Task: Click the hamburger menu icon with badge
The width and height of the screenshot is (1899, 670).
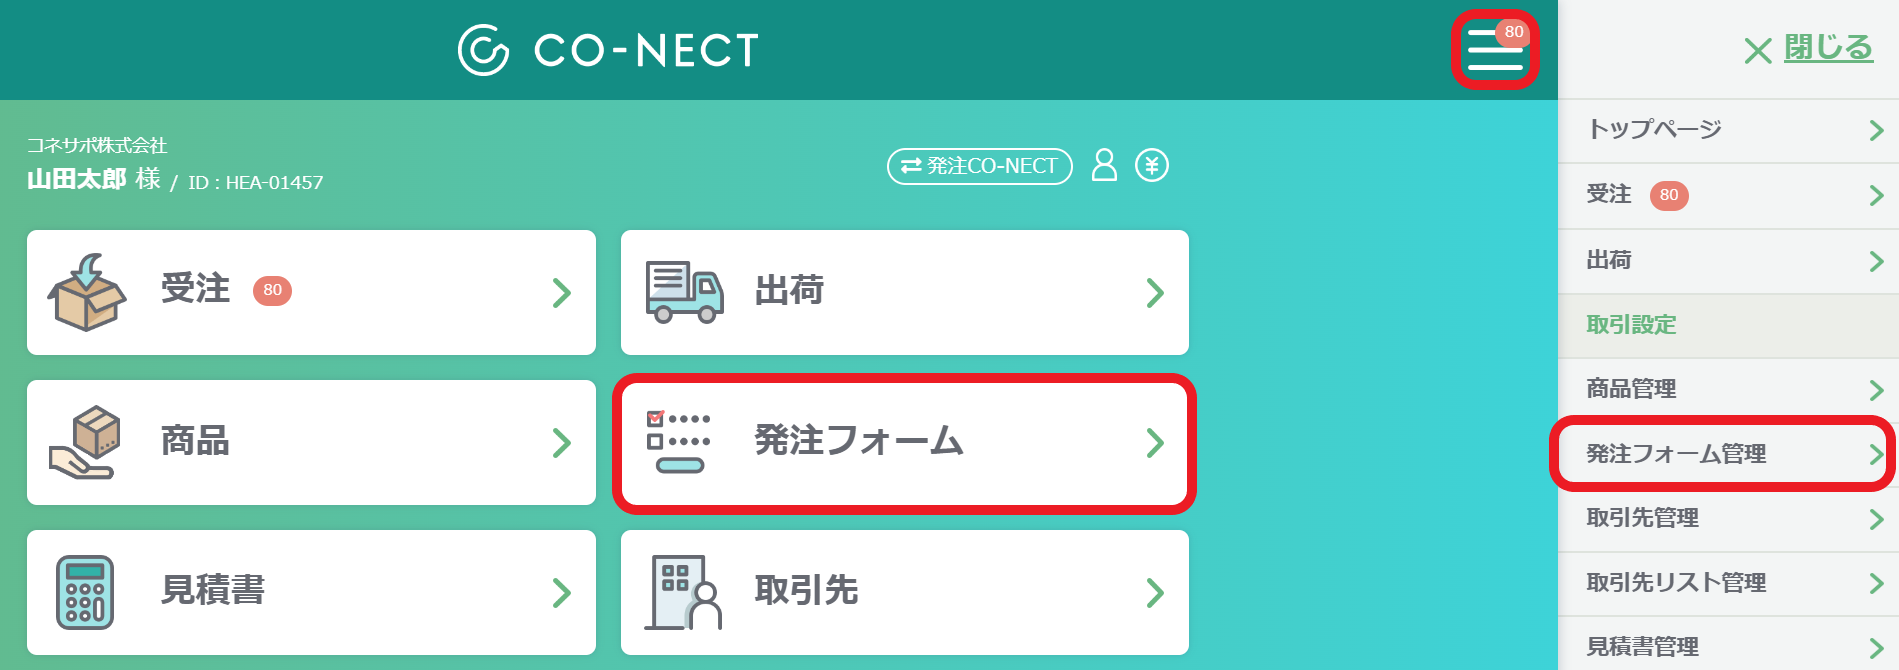Action: point(1495,49)
